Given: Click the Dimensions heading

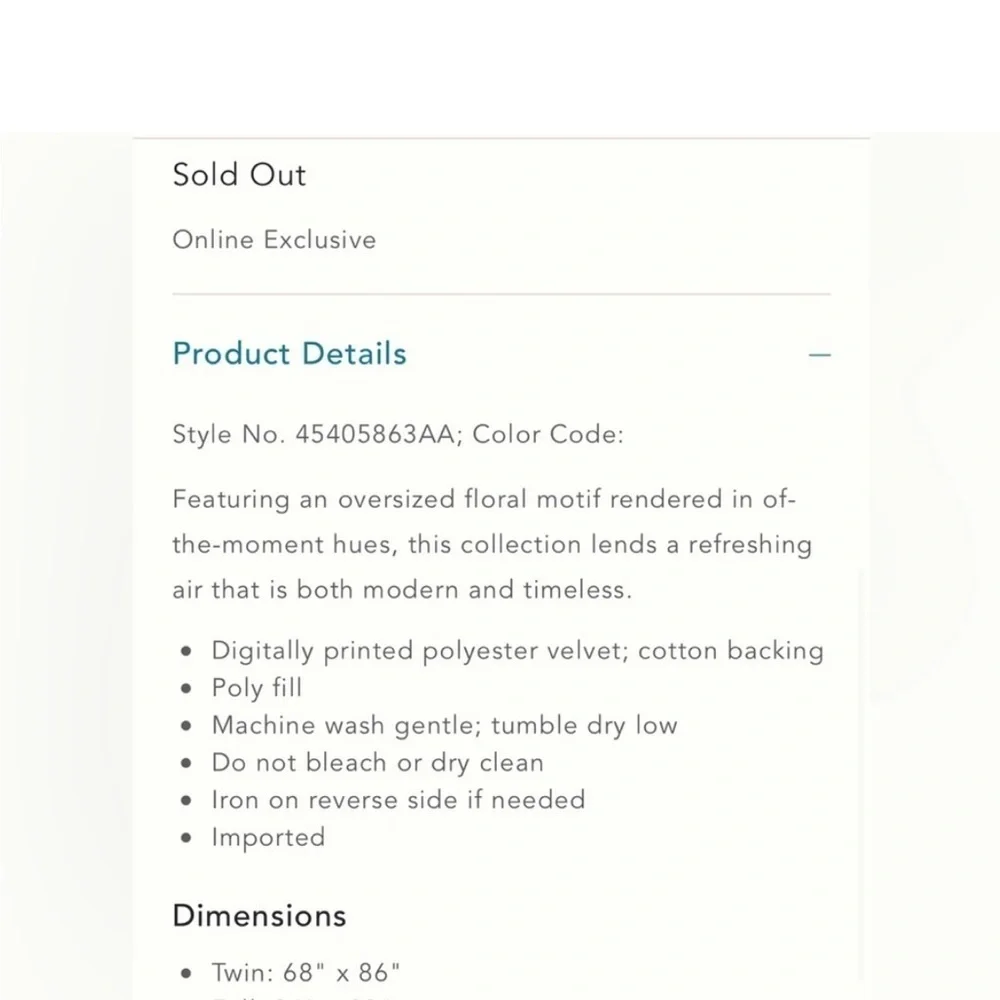Looking at the screenshot, I should point(260,916).
